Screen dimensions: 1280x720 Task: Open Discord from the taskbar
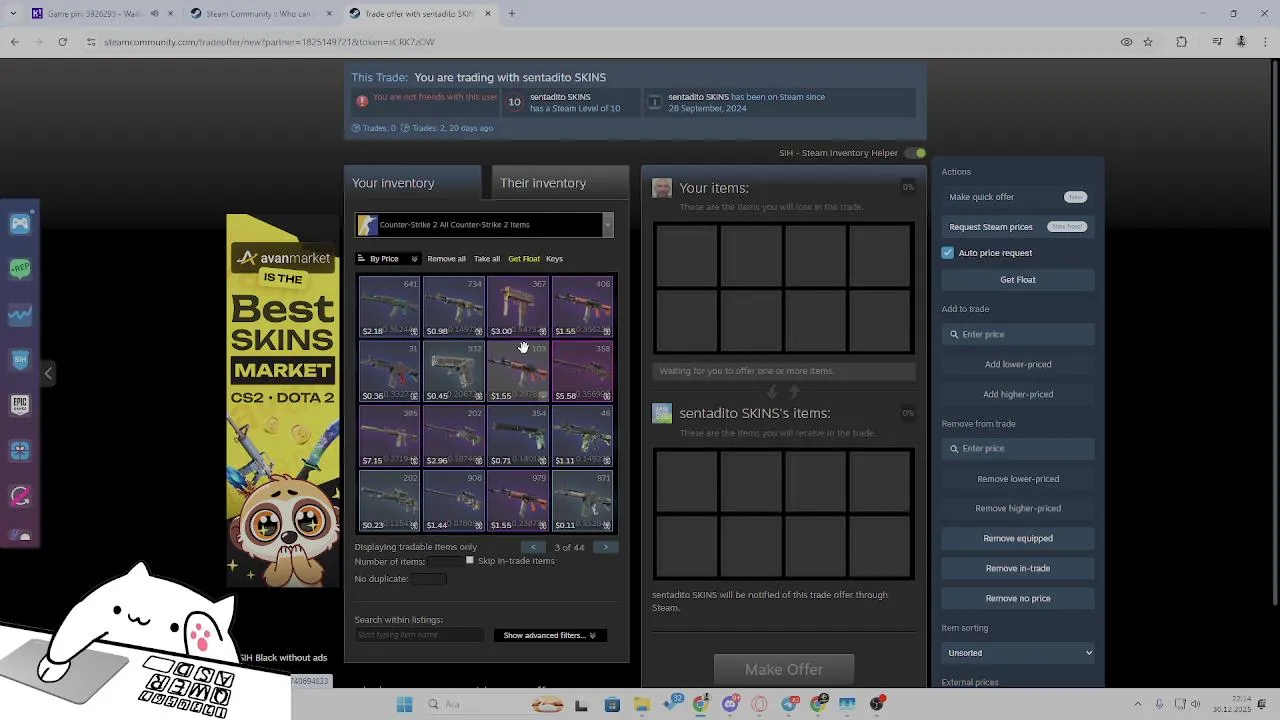730,705
